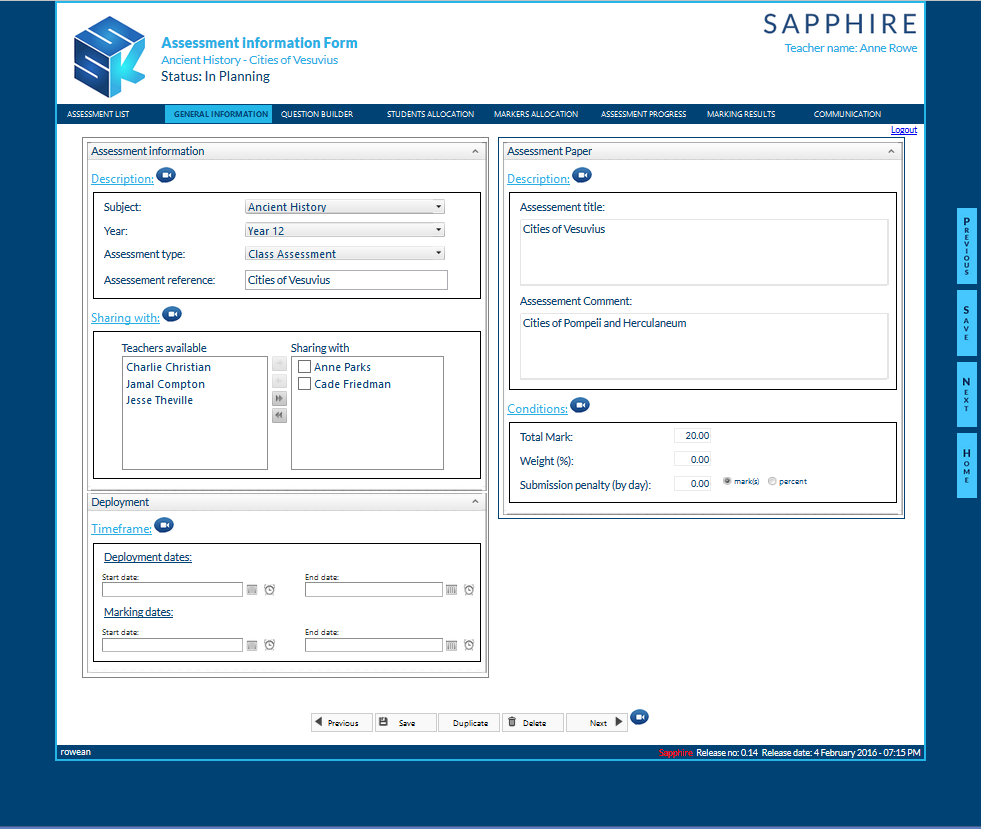This screenshot has width=981, height=829.
Task: Click the Assessement reference input field
Action: point(346,280)
